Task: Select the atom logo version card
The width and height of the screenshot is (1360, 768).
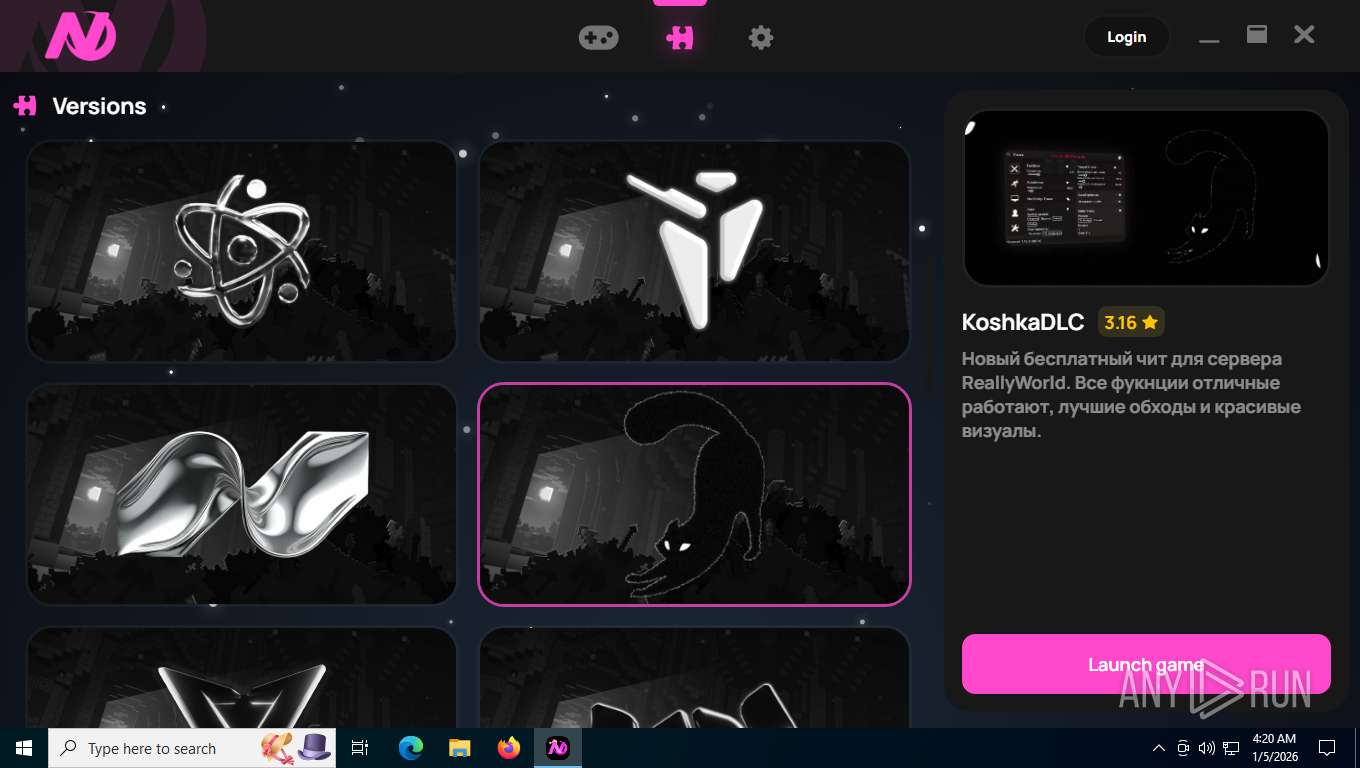Action: pyautogui.click(x=242, y=251)
